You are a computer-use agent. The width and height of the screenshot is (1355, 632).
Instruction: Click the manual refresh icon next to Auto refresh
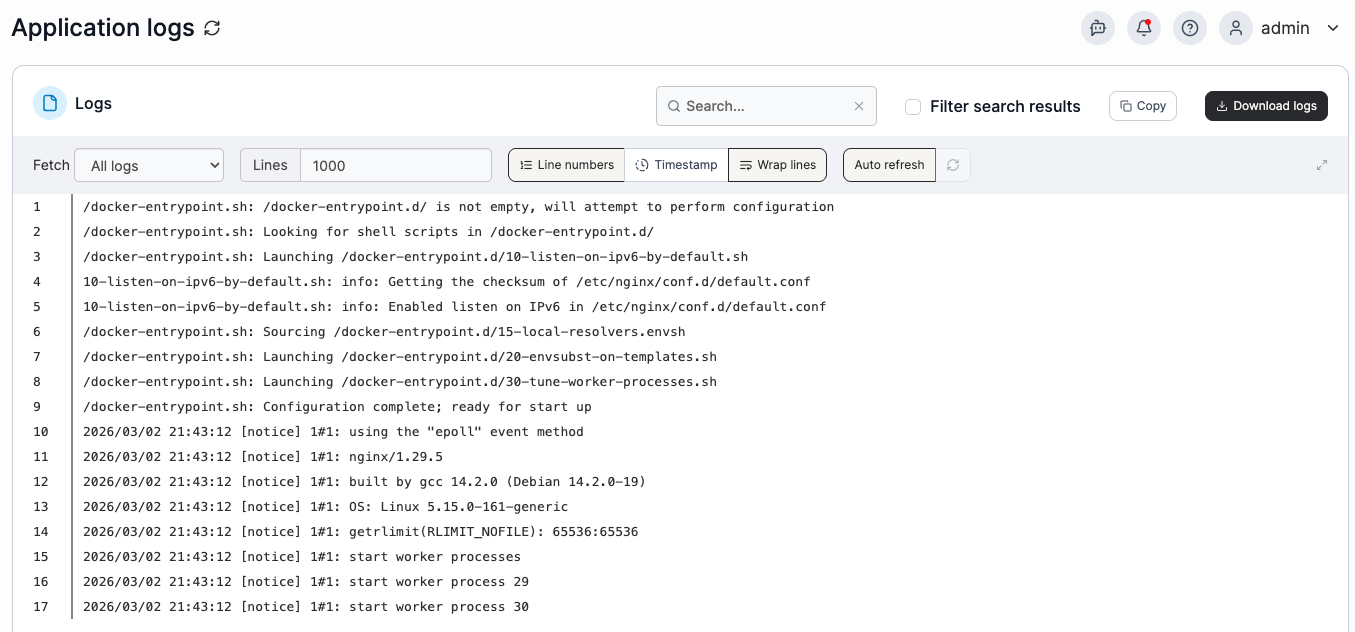953,165
